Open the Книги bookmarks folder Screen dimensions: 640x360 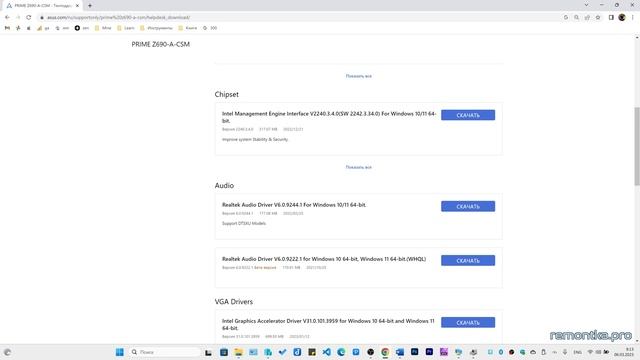[188, 28]
